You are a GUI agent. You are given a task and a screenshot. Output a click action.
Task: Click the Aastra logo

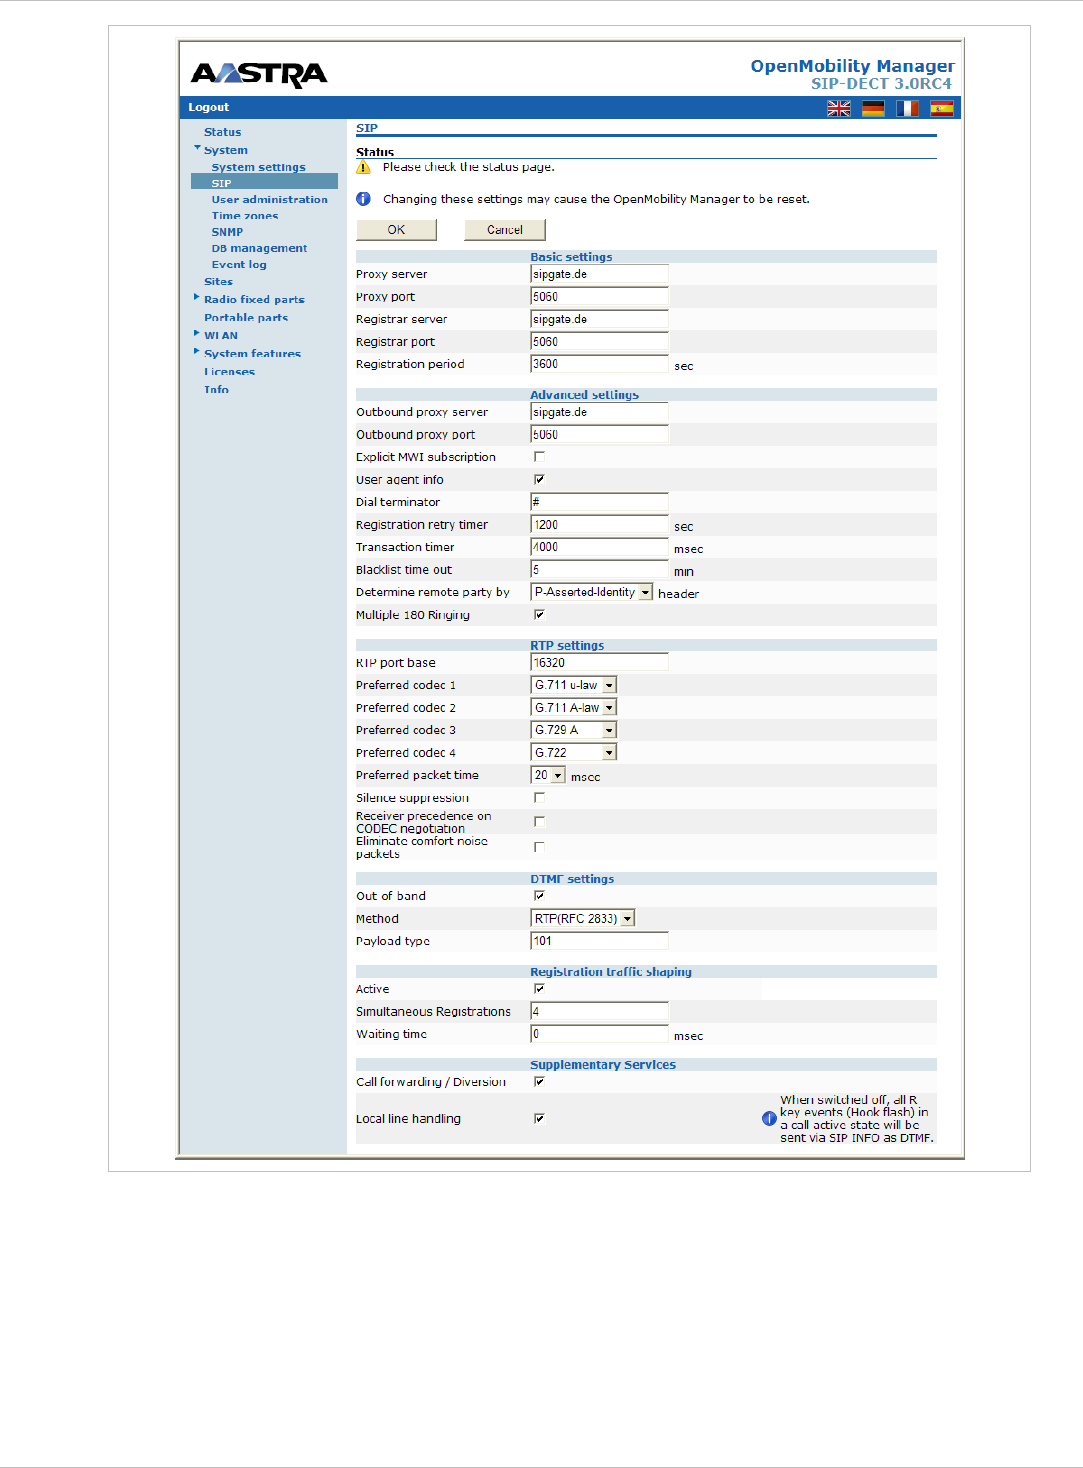[259, 74]
